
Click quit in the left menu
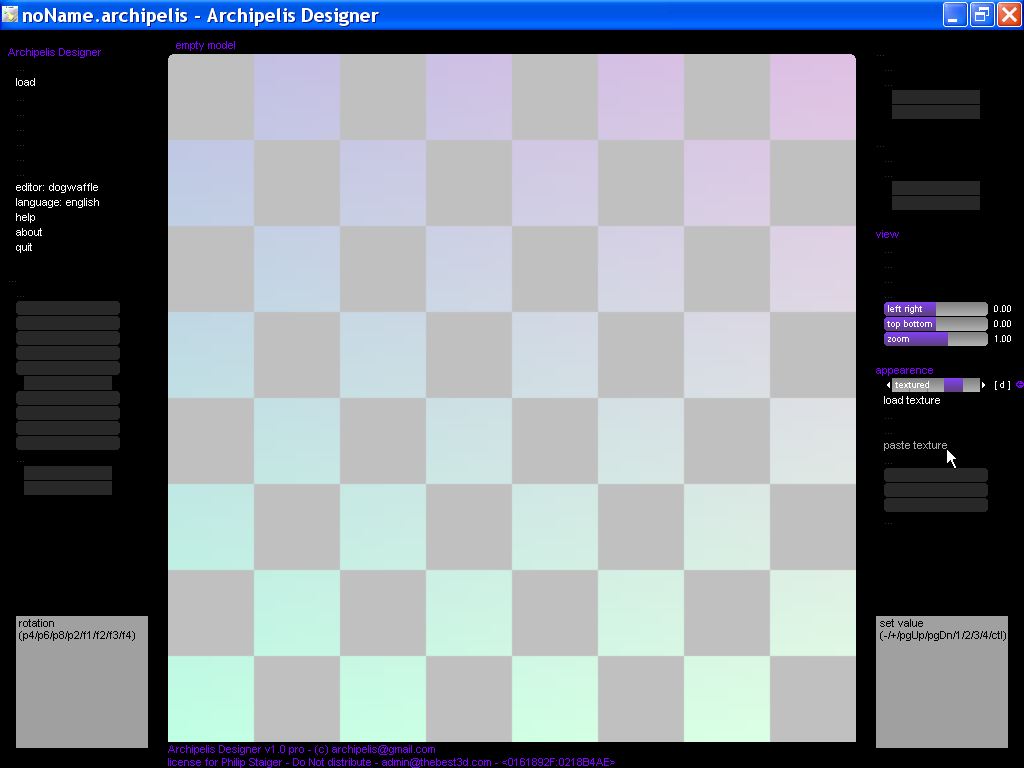click(23, 247)
